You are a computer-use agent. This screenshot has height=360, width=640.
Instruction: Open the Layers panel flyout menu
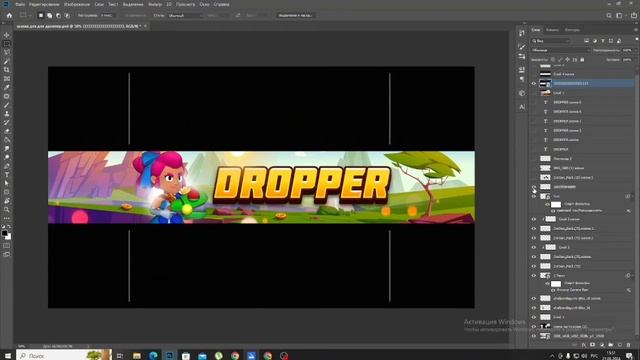point(636,30)
